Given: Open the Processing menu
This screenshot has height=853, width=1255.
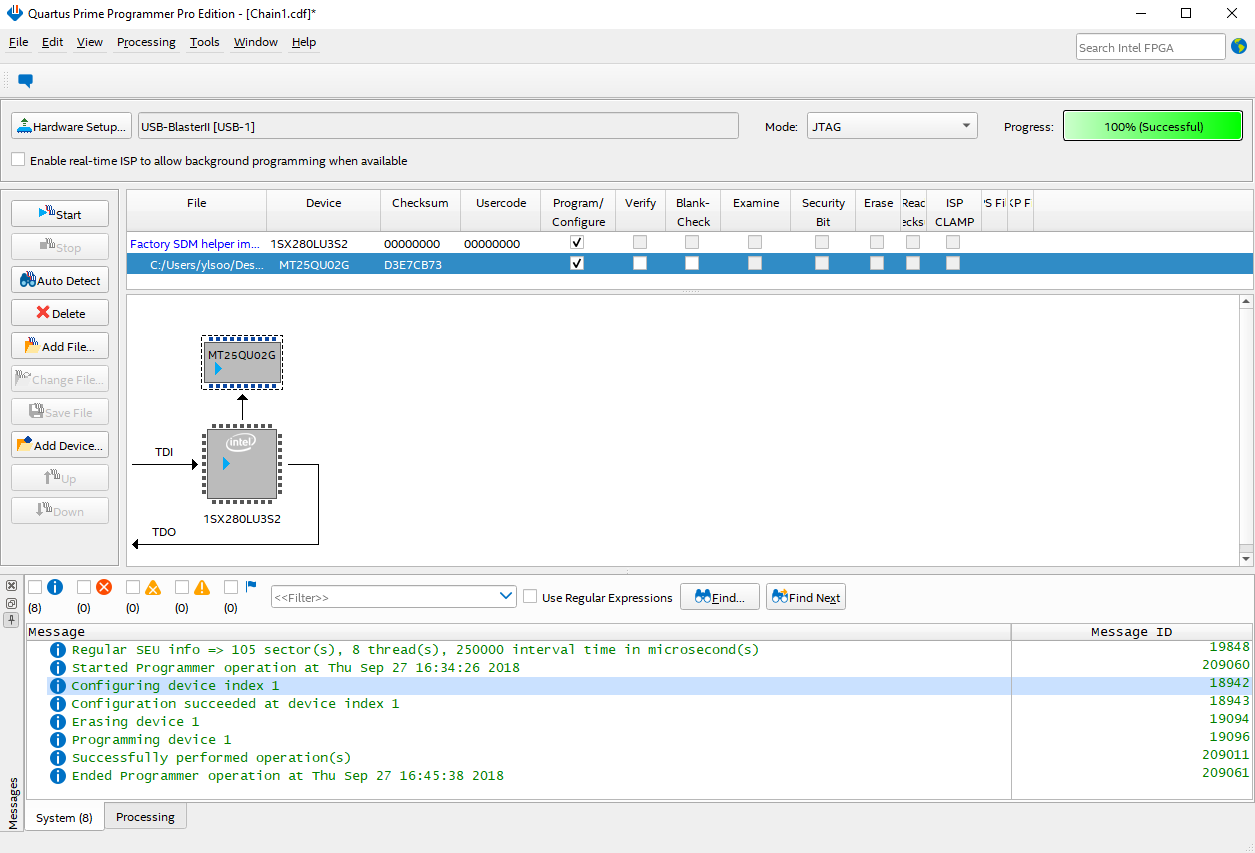Looking at the screenshot, I should [146, 42].
